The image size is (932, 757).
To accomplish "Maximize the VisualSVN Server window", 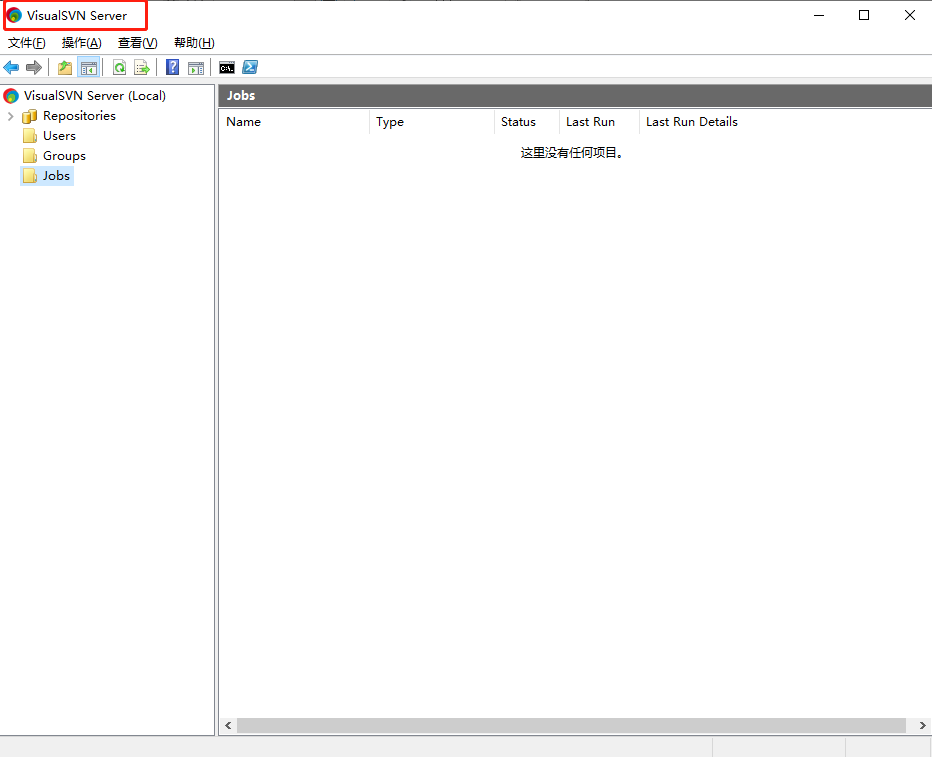I will point(864,15).
